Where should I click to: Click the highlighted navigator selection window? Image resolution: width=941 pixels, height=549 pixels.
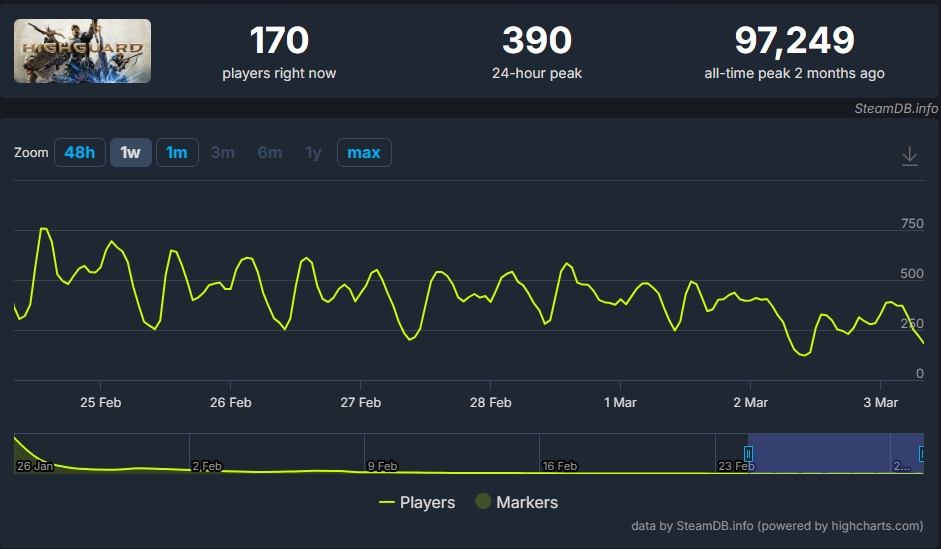coord(835,453)
